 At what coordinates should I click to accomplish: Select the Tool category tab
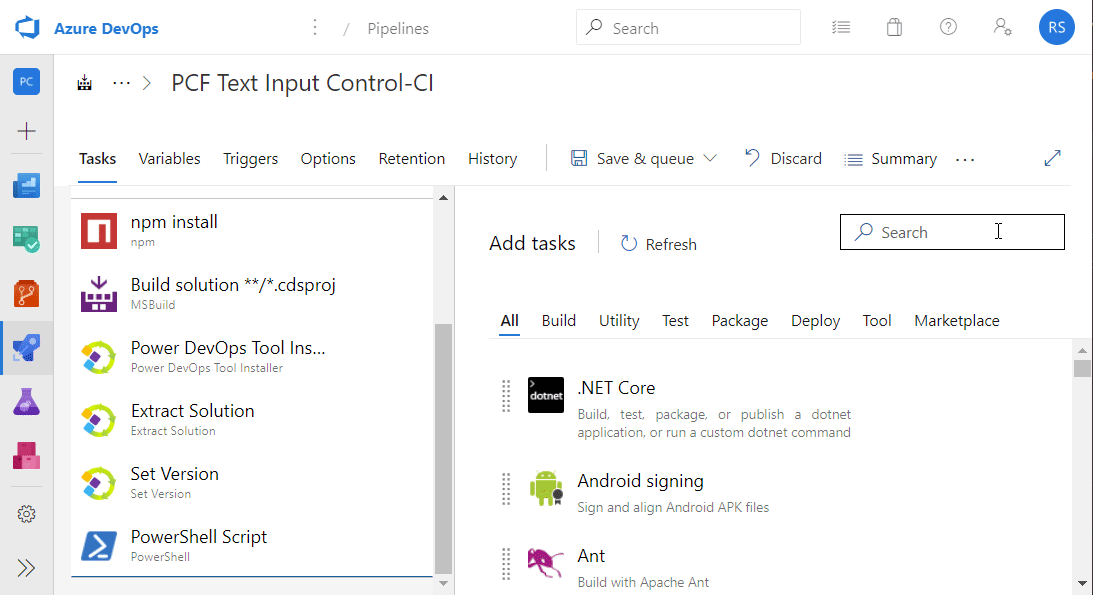(x=877, y=320)
